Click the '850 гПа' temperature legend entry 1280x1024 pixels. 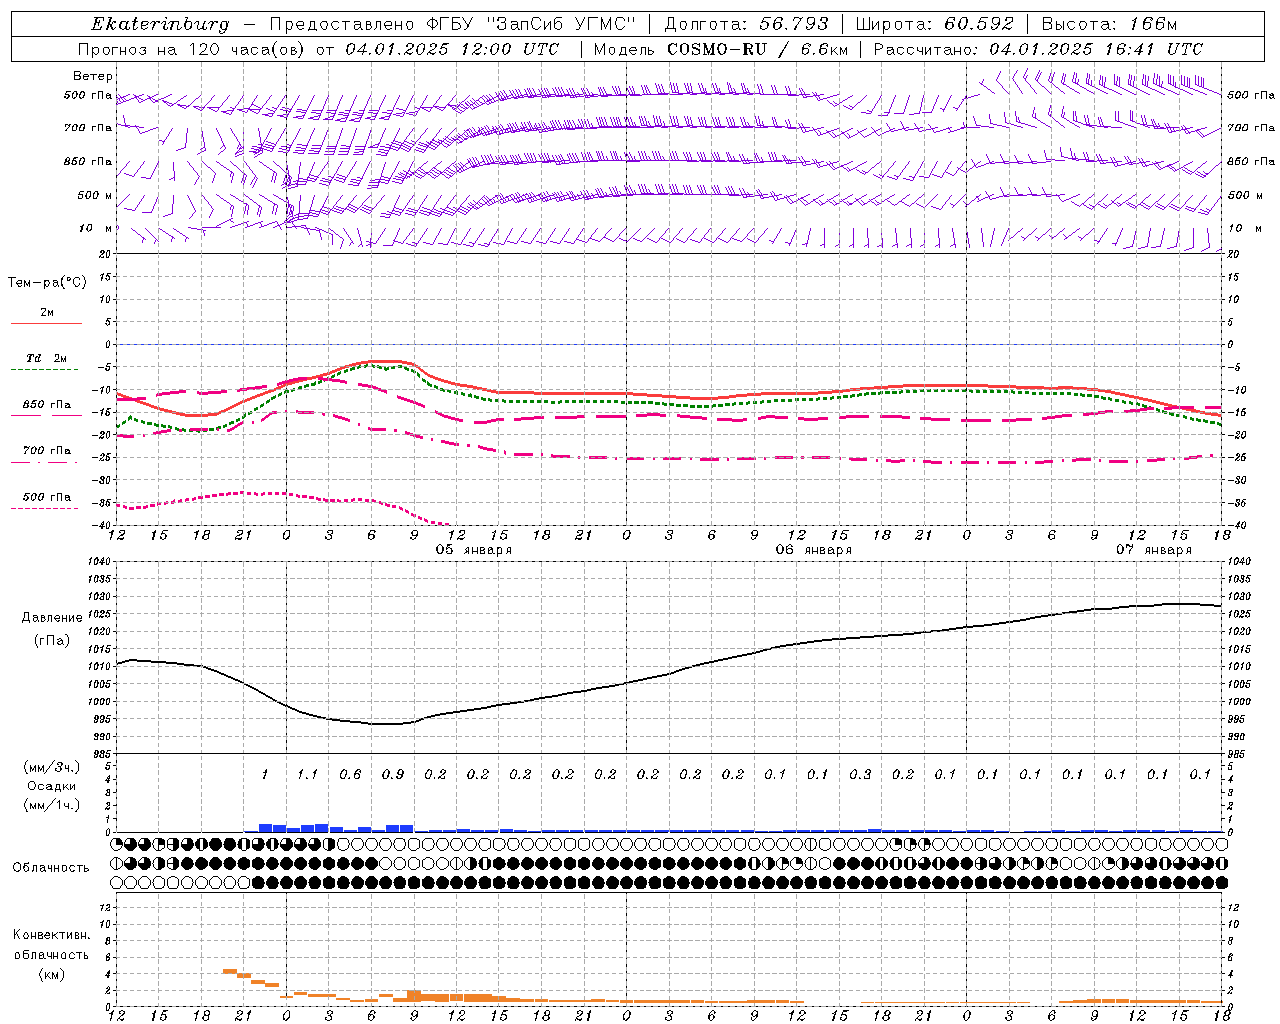47,405
